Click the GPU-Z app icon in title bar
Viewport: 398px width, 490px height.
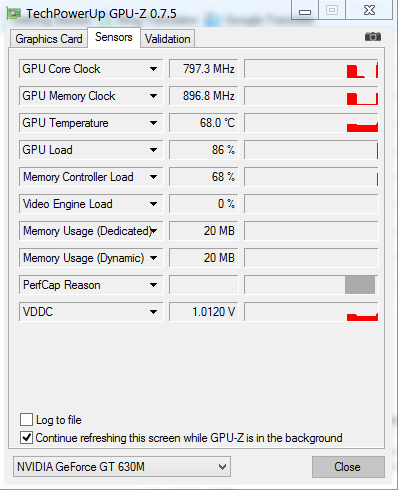[x=14, y=14]
